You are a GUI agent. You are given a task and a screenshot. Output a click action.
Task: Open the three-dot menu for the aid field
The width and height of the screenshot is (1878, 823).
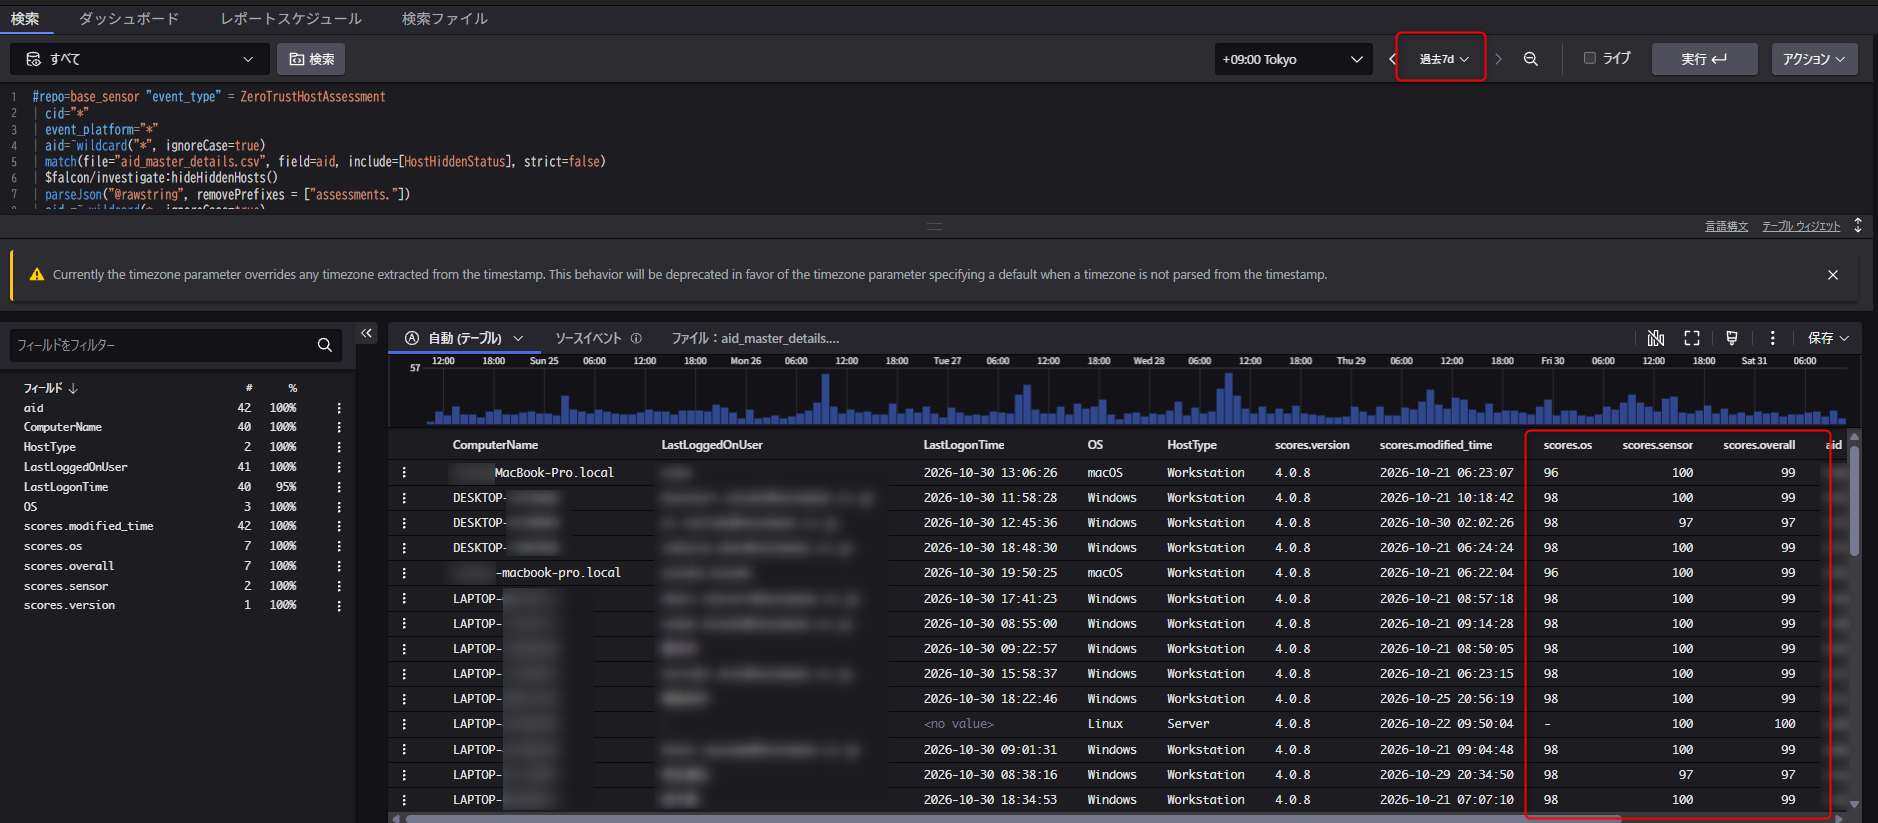pyautogui.click(x=339, y=408)
